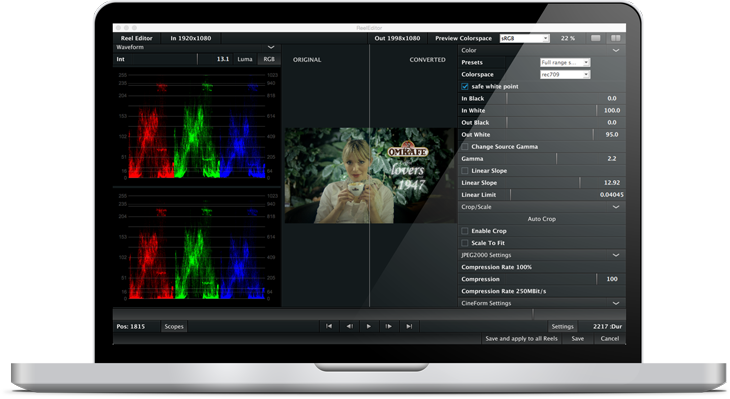This screenshot has width=730, height=399.
Task: Select RGB waveform mode
Action: (269, 59)
